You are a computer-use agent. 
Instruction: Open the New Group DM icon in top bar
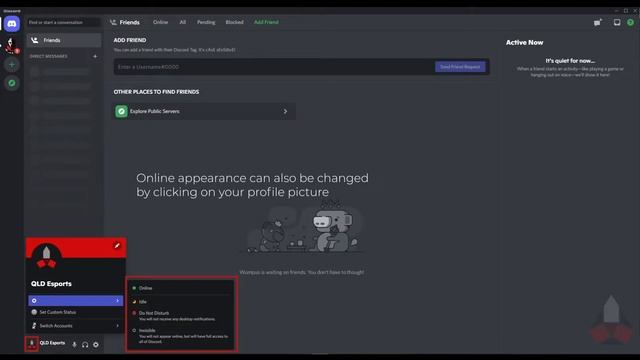[598, 22]
